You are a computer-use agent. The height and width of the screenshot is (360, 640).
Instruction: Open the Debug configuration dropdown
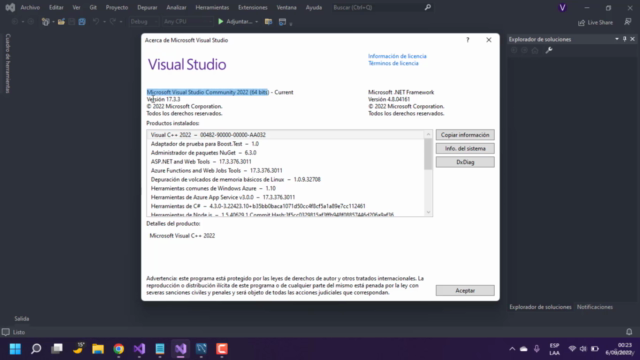click(144, 22)
